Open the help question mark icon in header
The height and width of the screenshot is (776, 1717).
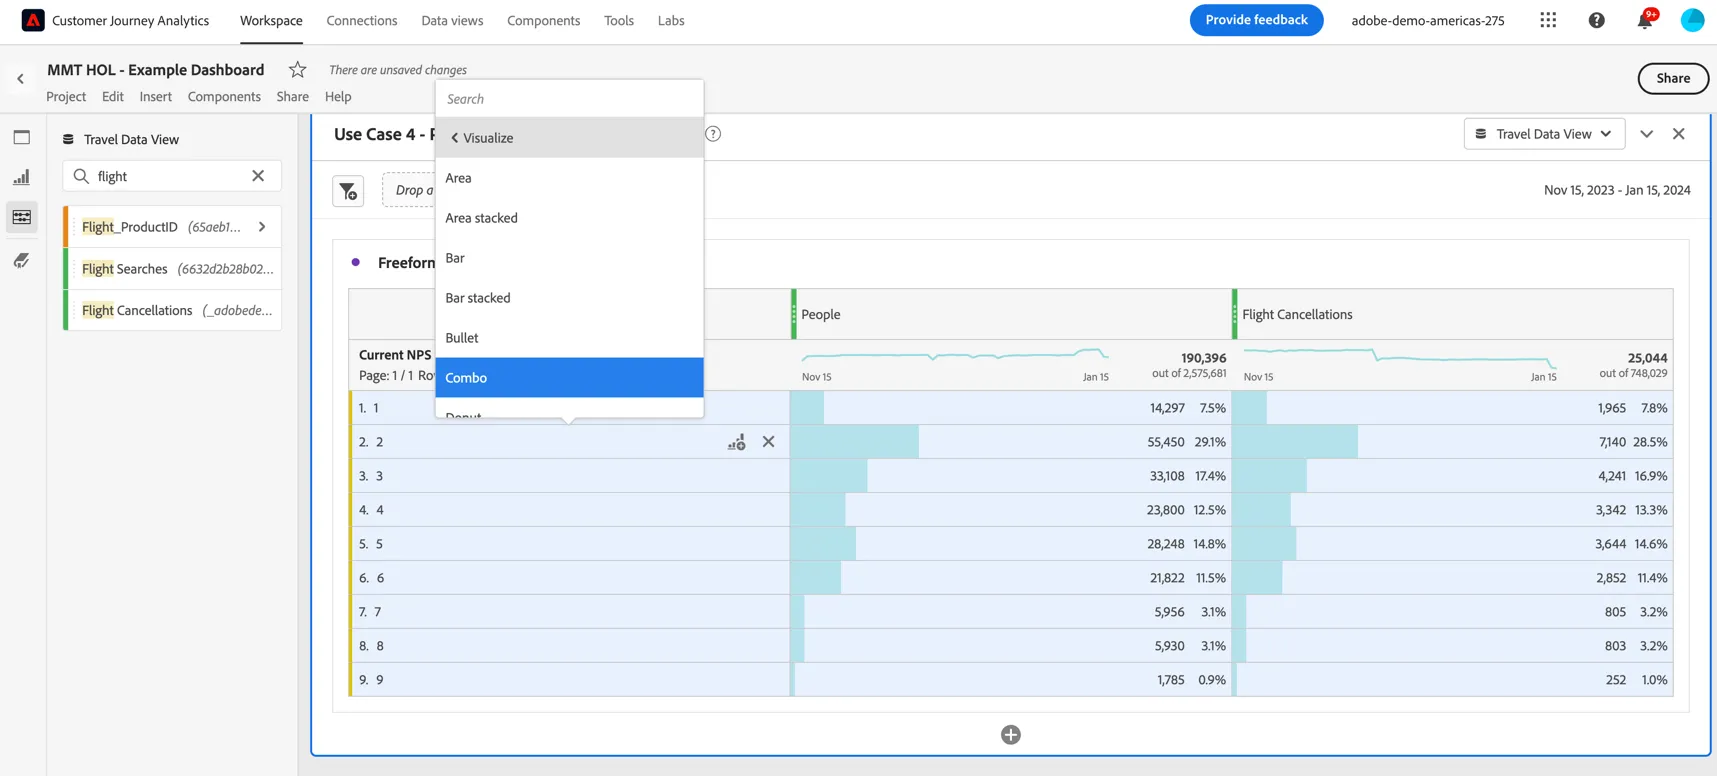[1597, 20]
